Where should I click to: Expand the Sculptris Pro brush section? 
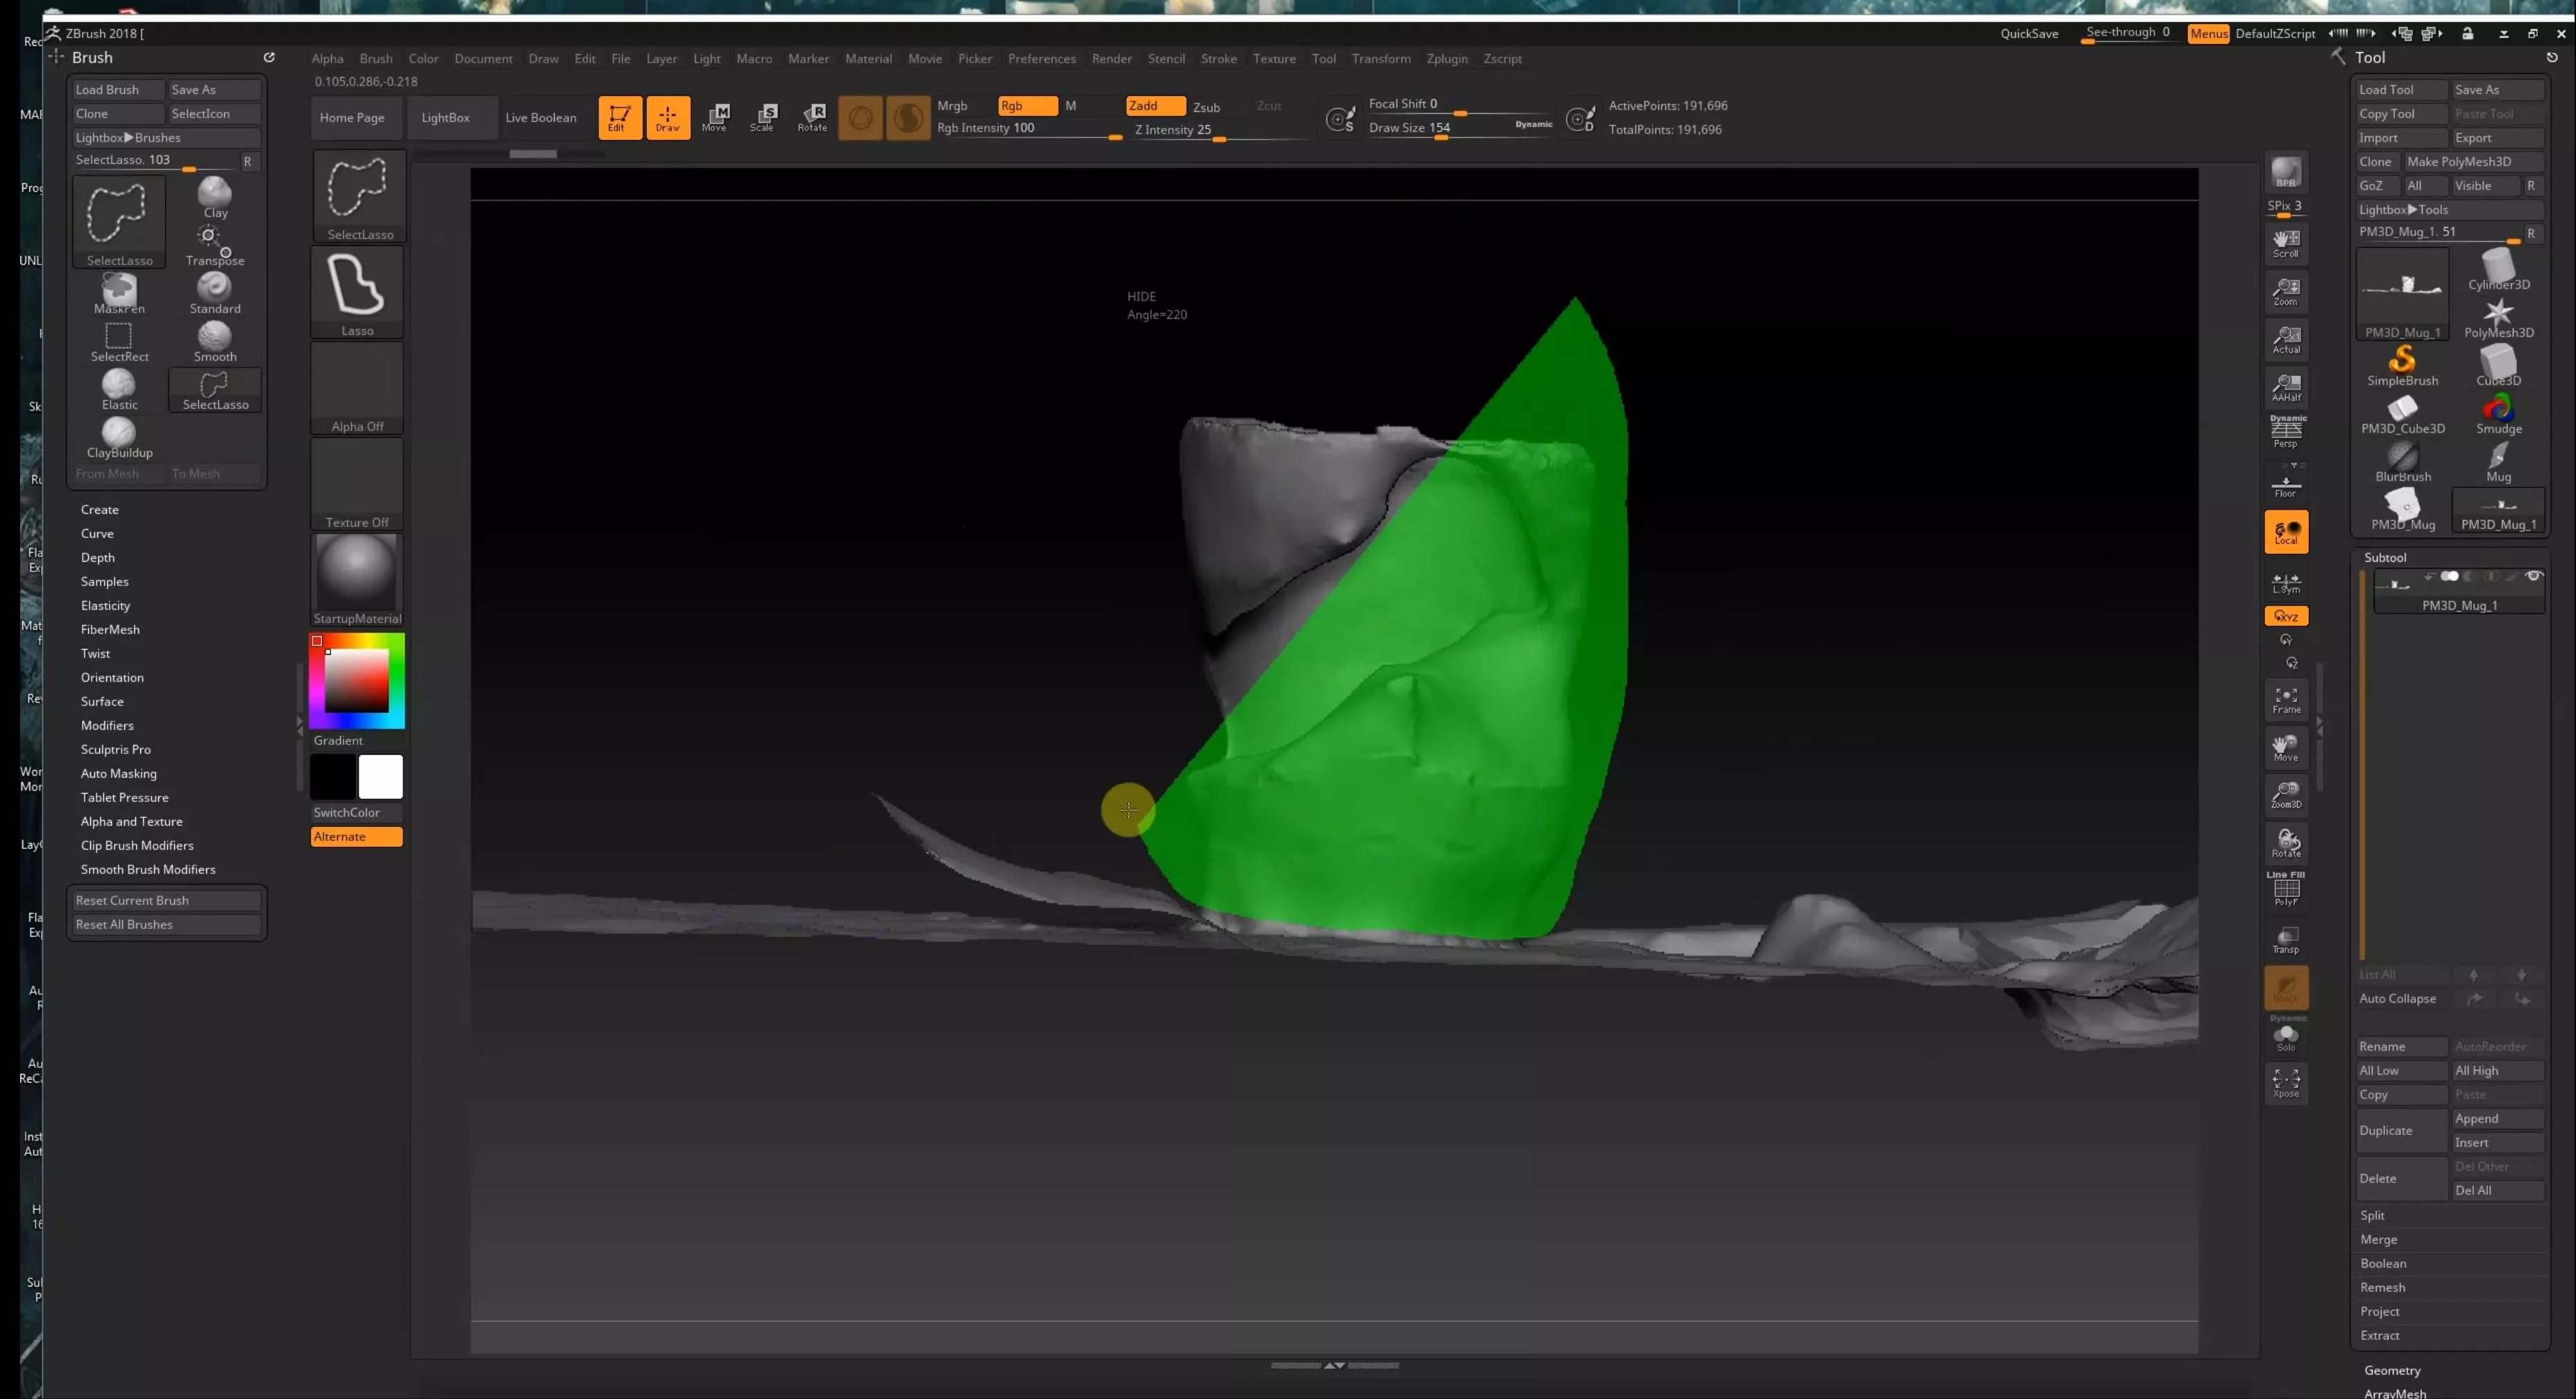tap(116, 749)
